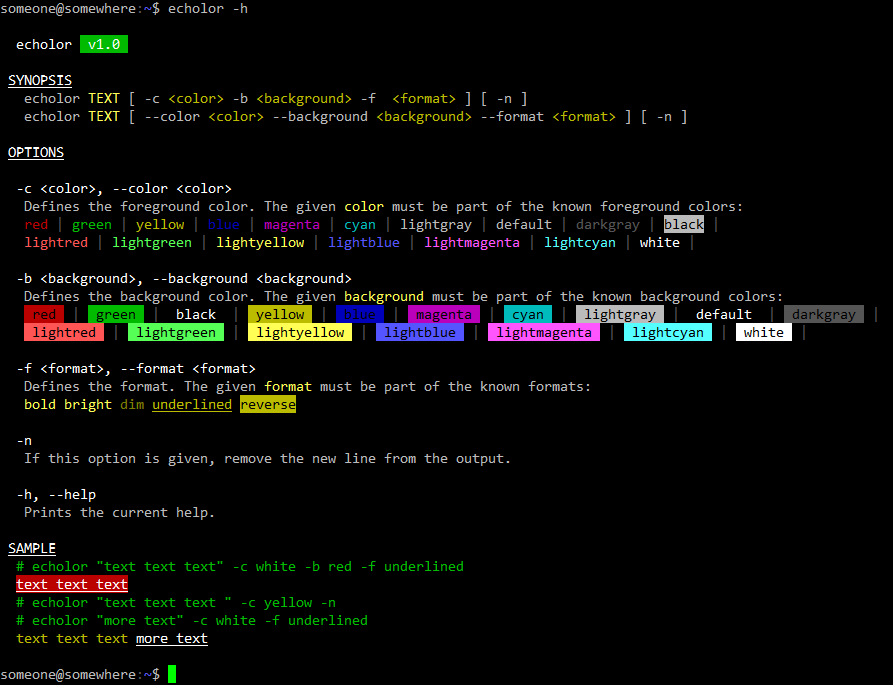893x685 pixels.
Task: Click the lightmagenta background color block
Action: click(544, 333)
